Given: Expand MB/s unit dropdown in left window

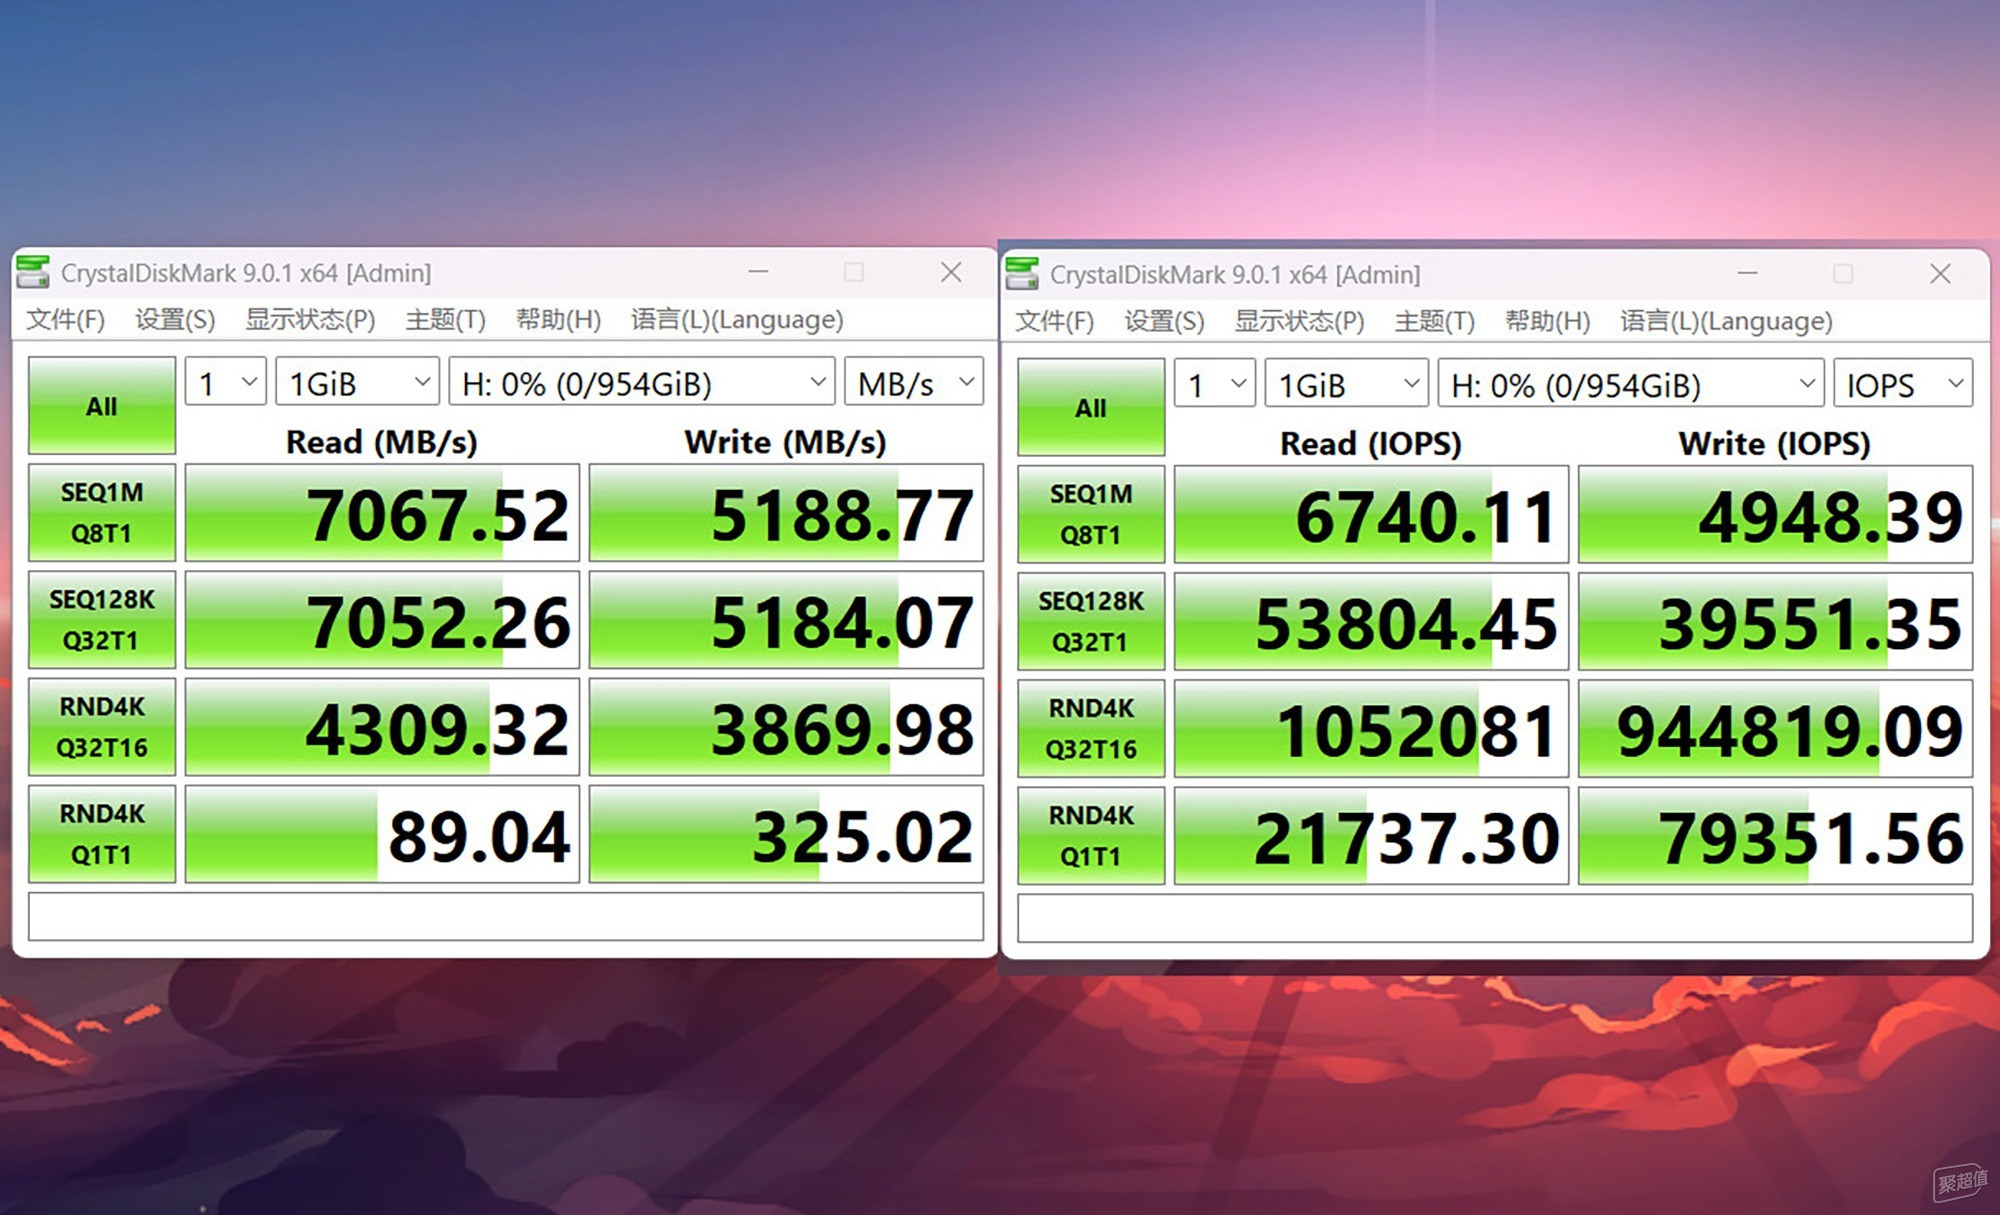Looking at the screenshot, I should 914,382.
